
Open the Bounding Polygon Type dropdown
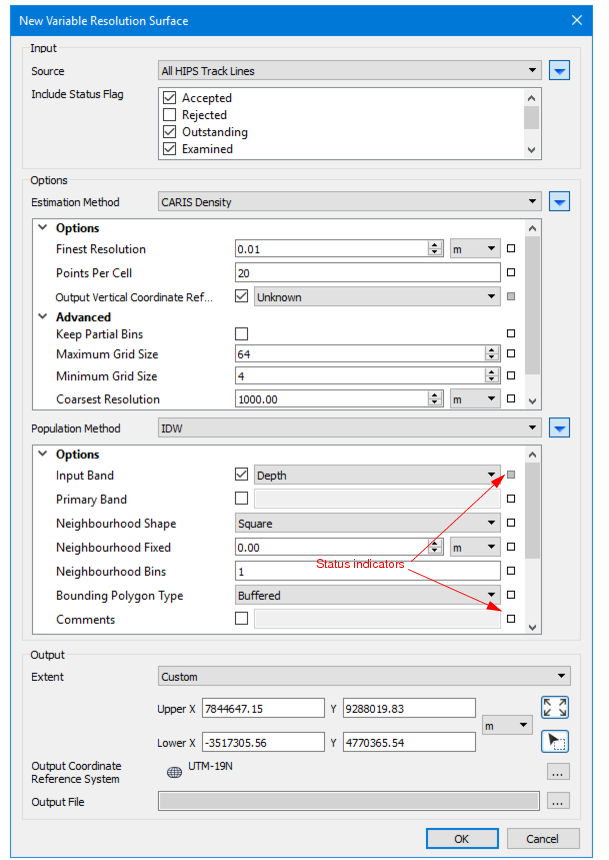coord(367,596)
